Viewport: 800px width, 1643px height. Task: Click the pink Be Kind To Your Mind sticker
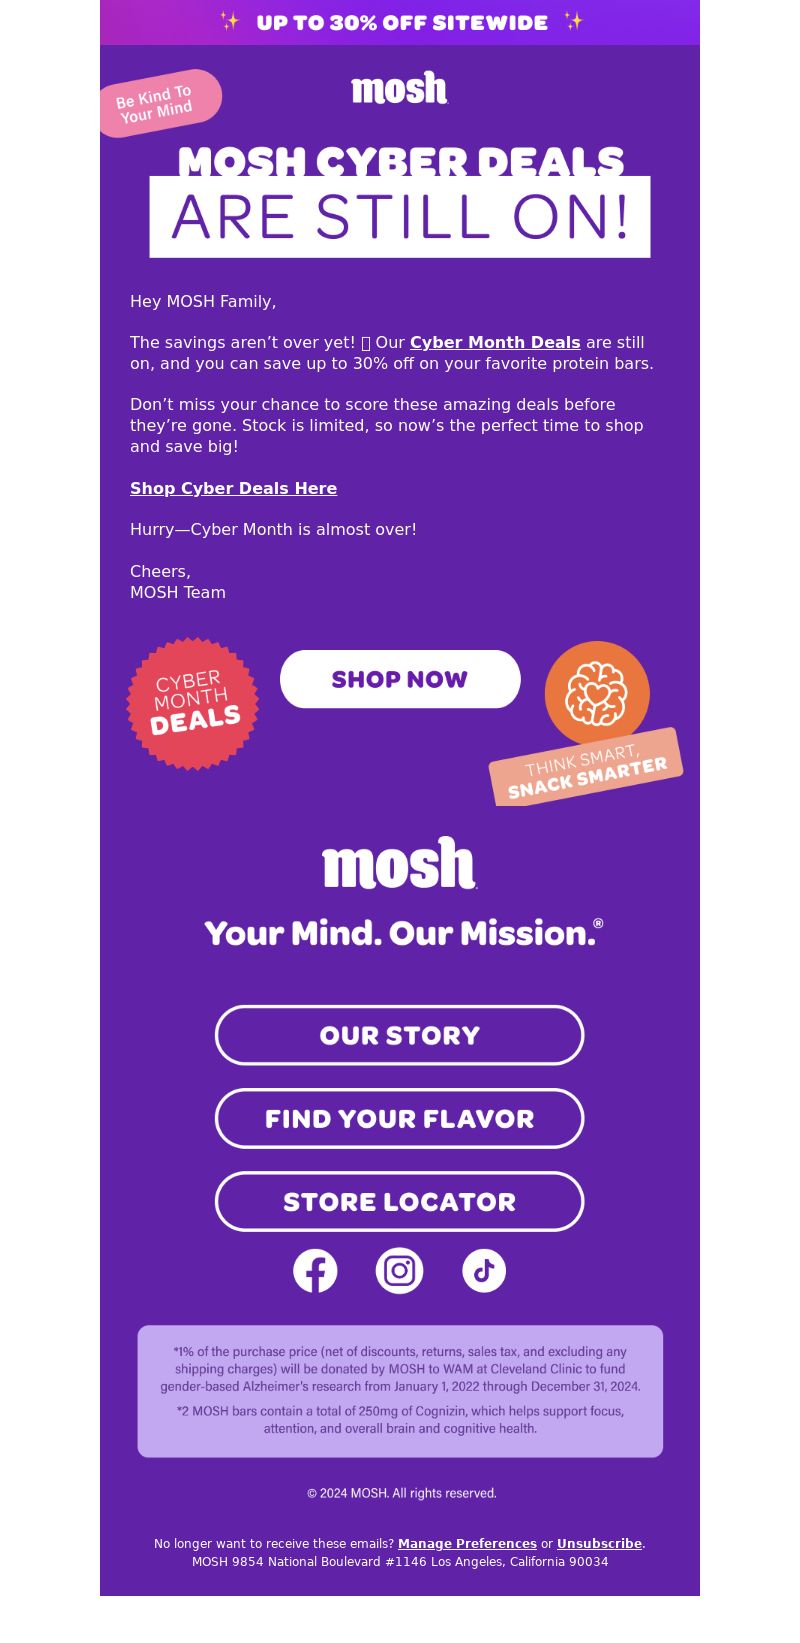[x=159, y=103]
